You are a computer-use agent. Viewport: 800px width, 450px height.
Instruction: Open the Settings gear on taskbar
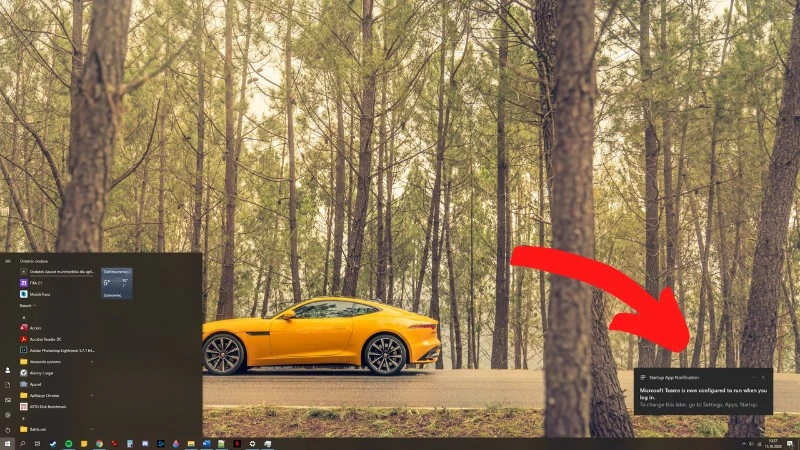click(252, 444)
